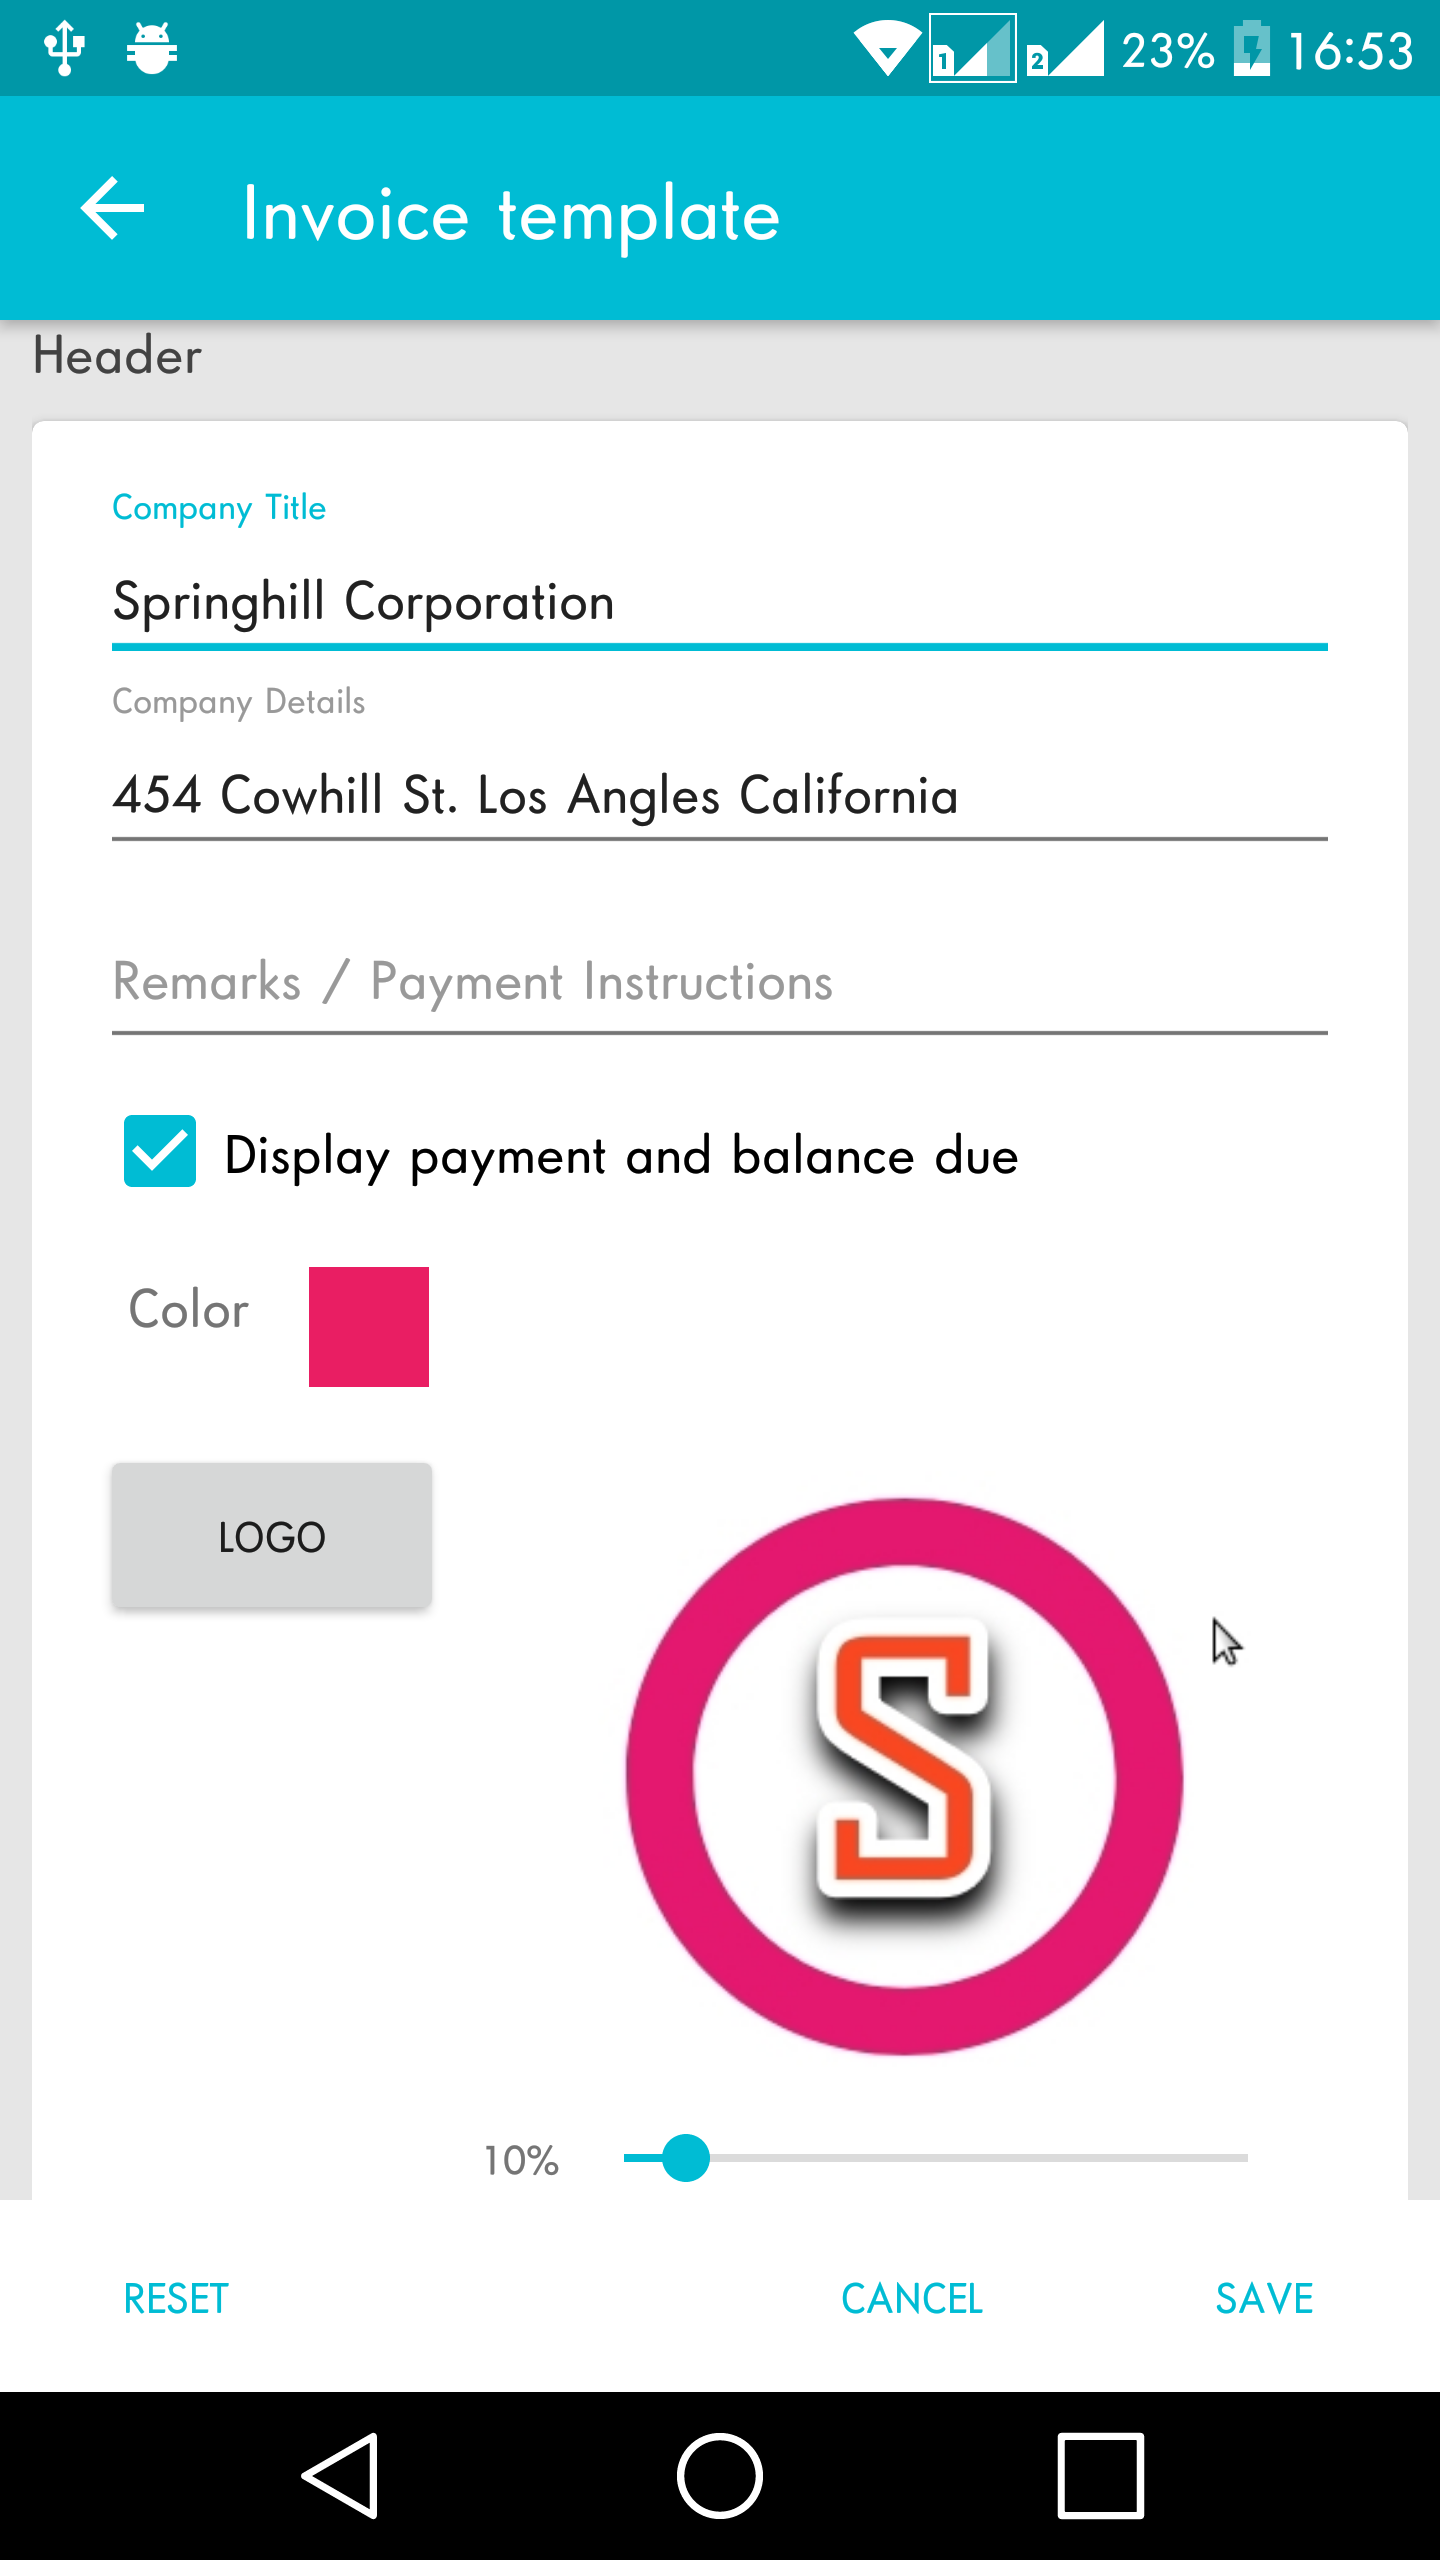Click SAVE to store template
The image size is (1440, 2560).
[1264, 2298]
